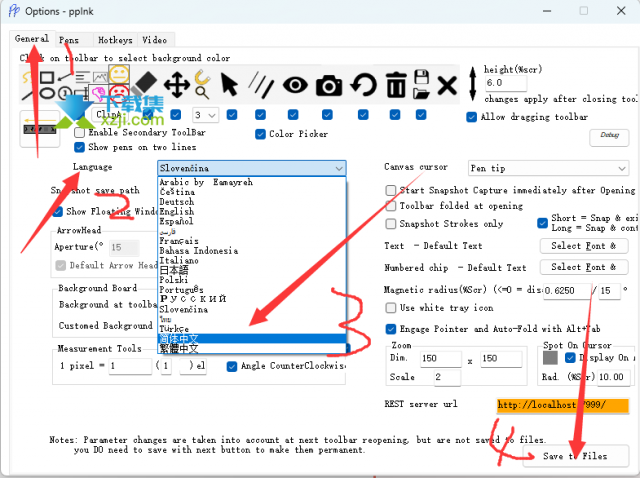The width and height of the screenshot is (640, 478).
Task: Select the numbered chip tool icon
Action: click(65, 93)
